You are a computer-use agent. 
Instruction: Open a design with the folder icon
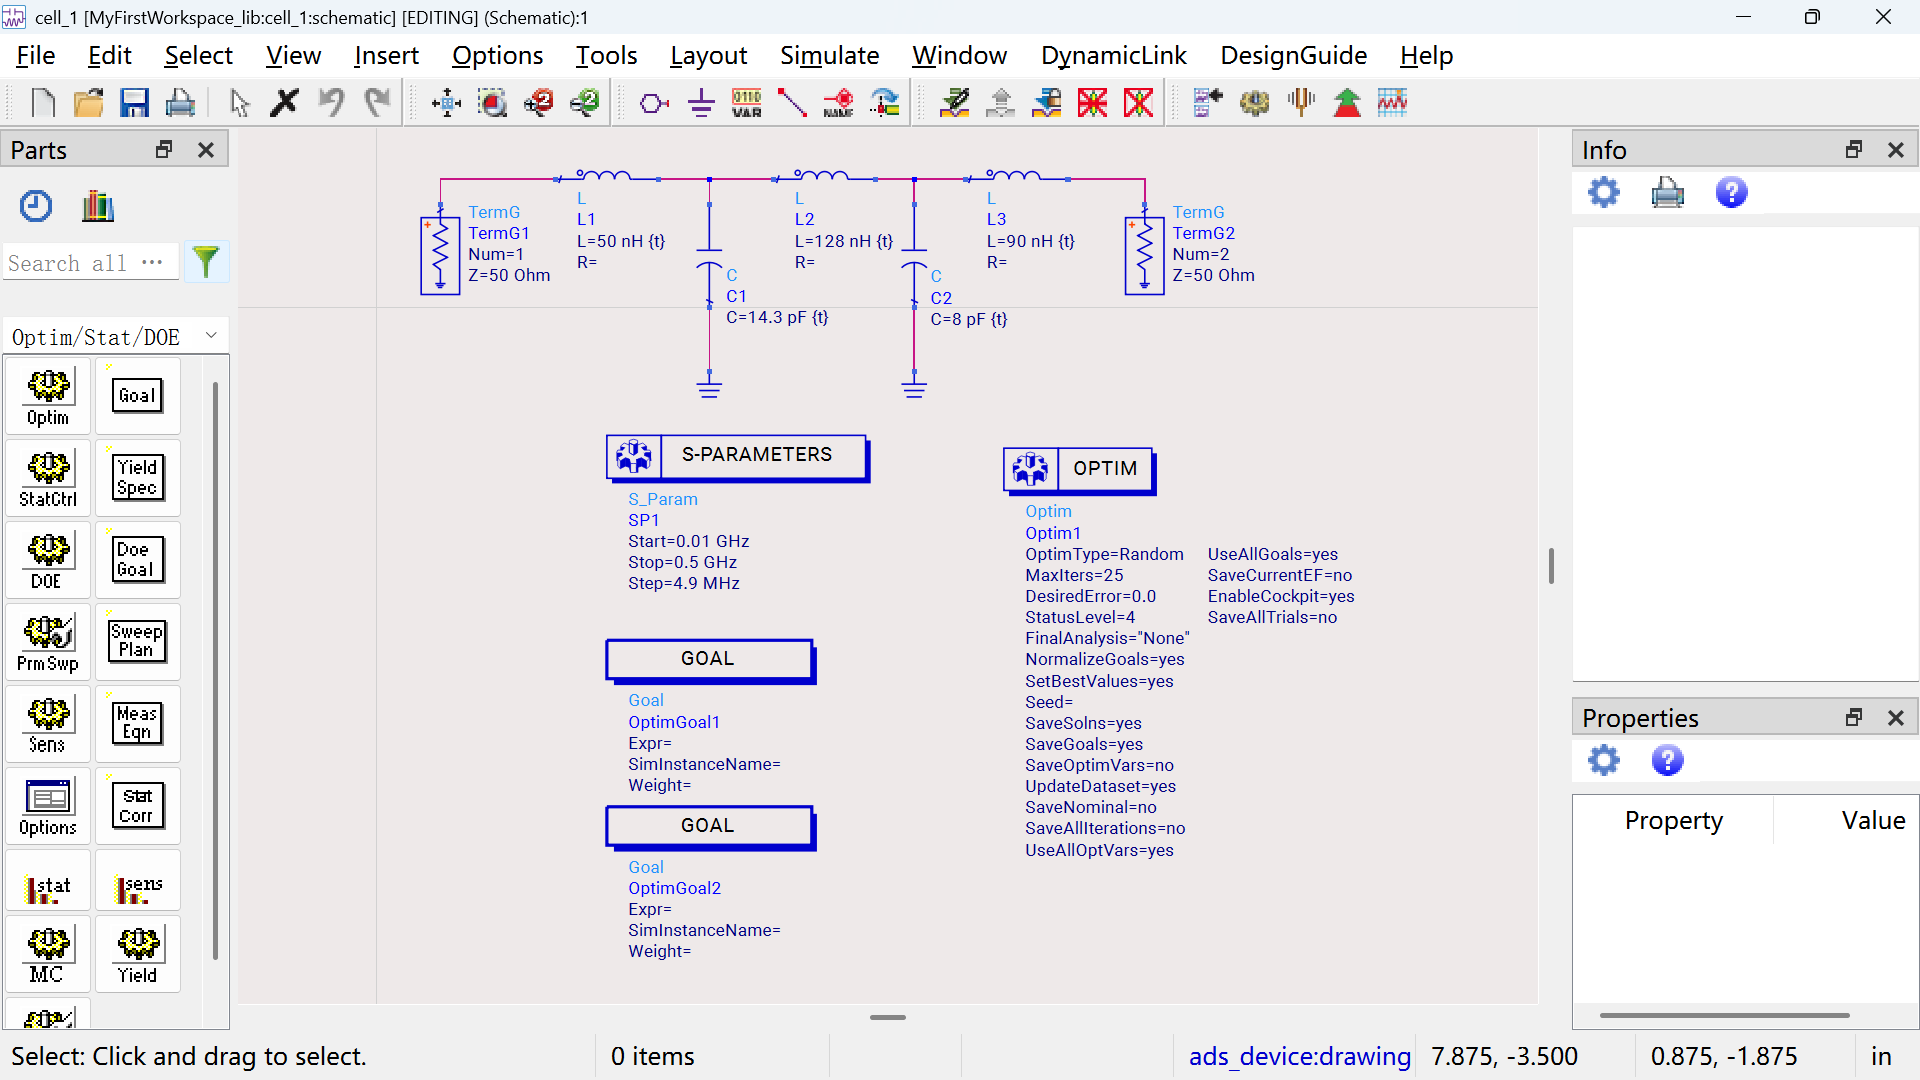pos(88,102)
